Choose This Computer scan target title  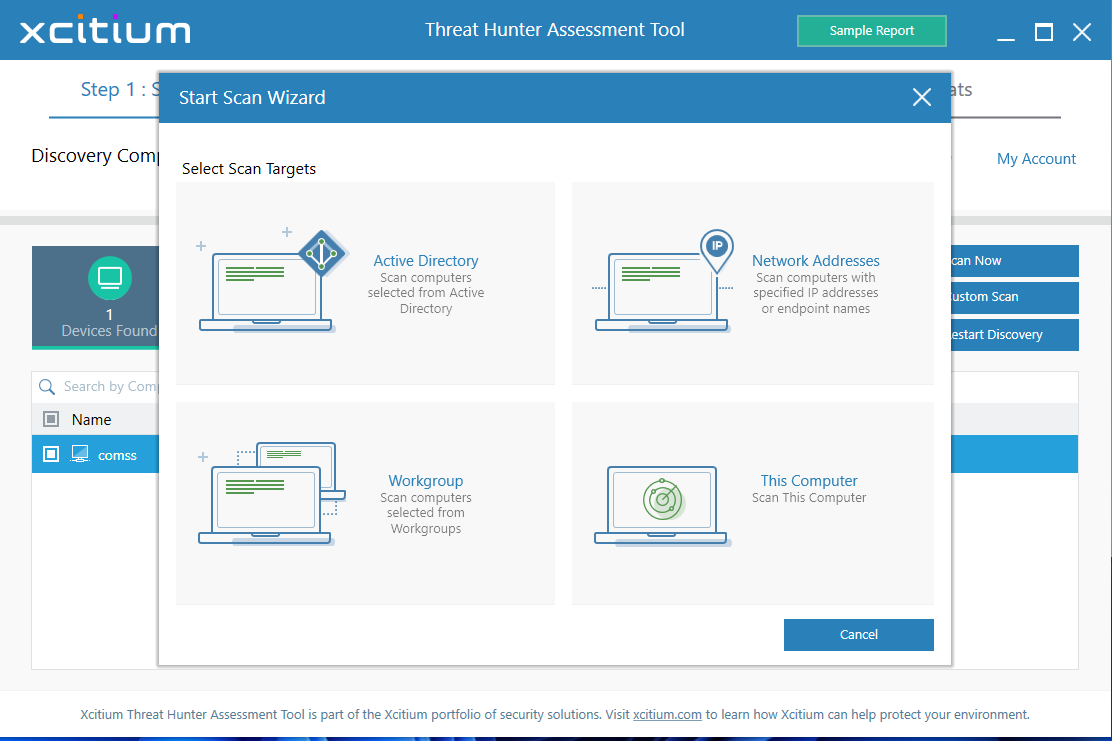click(809, 480)
